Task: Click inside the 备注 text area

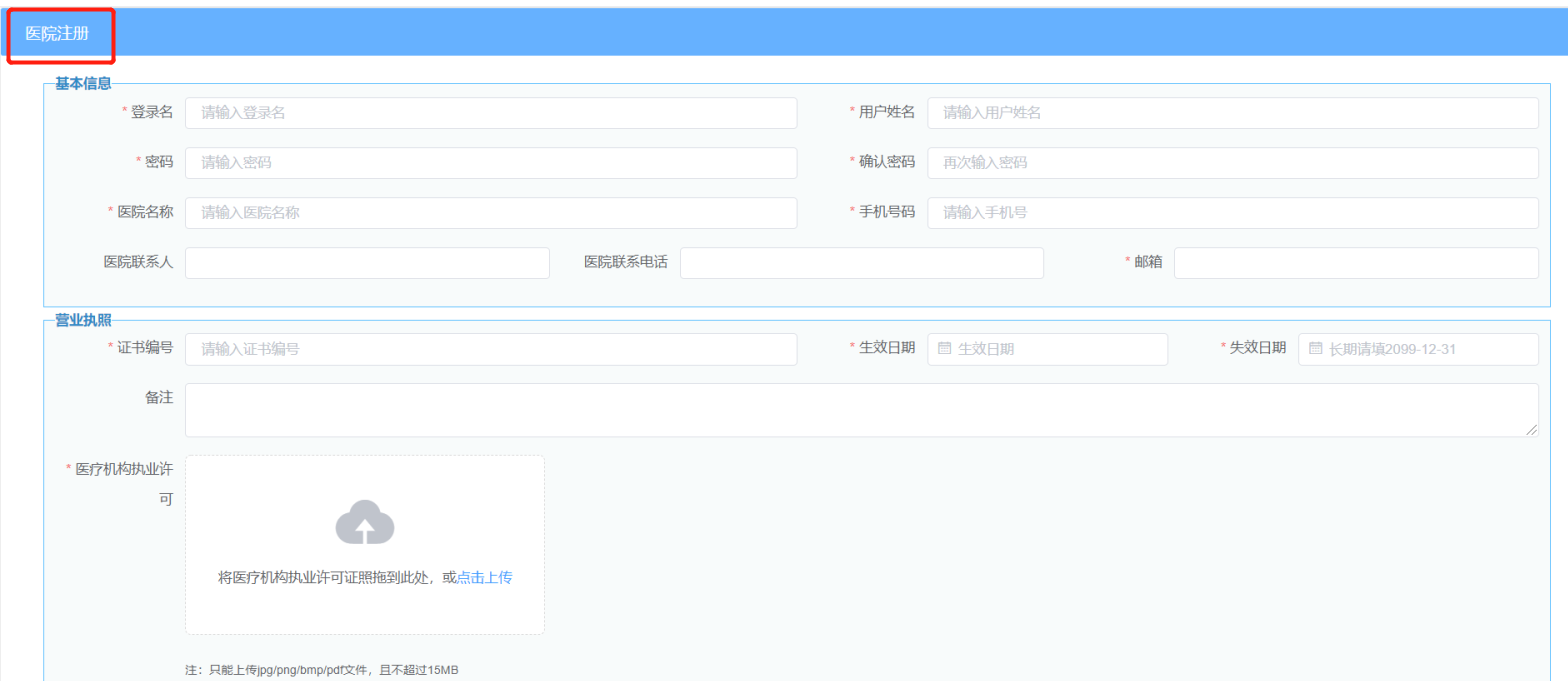Action: click(x=860, y=409)
